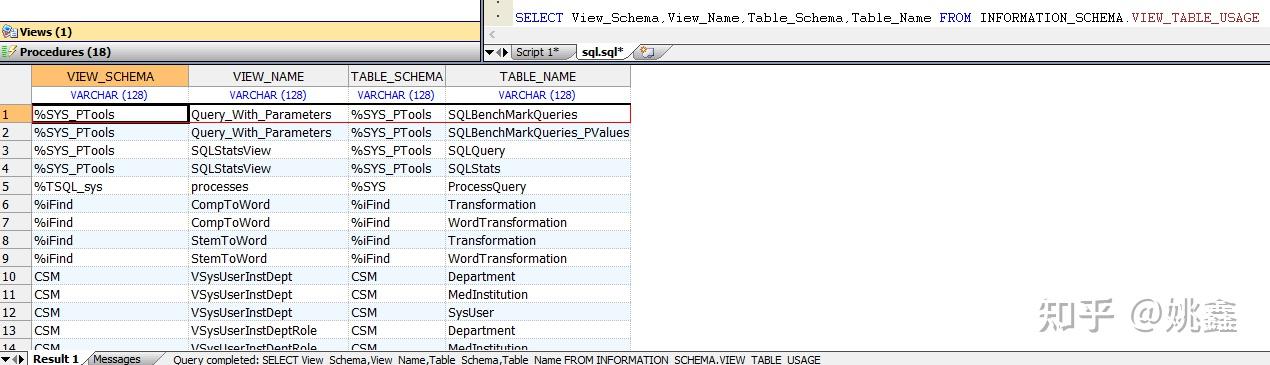This screenshot has width=1270, height=365.
Task: Click SQLStatsView cell in row 3
Action: [x=268, y=150]
